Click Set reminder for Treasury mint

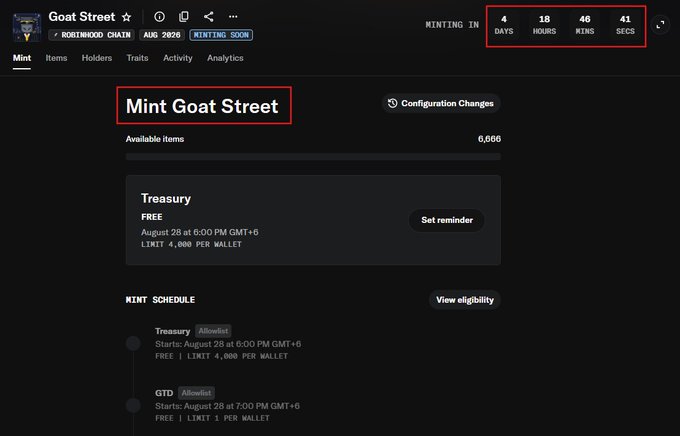tap(447, 220)
